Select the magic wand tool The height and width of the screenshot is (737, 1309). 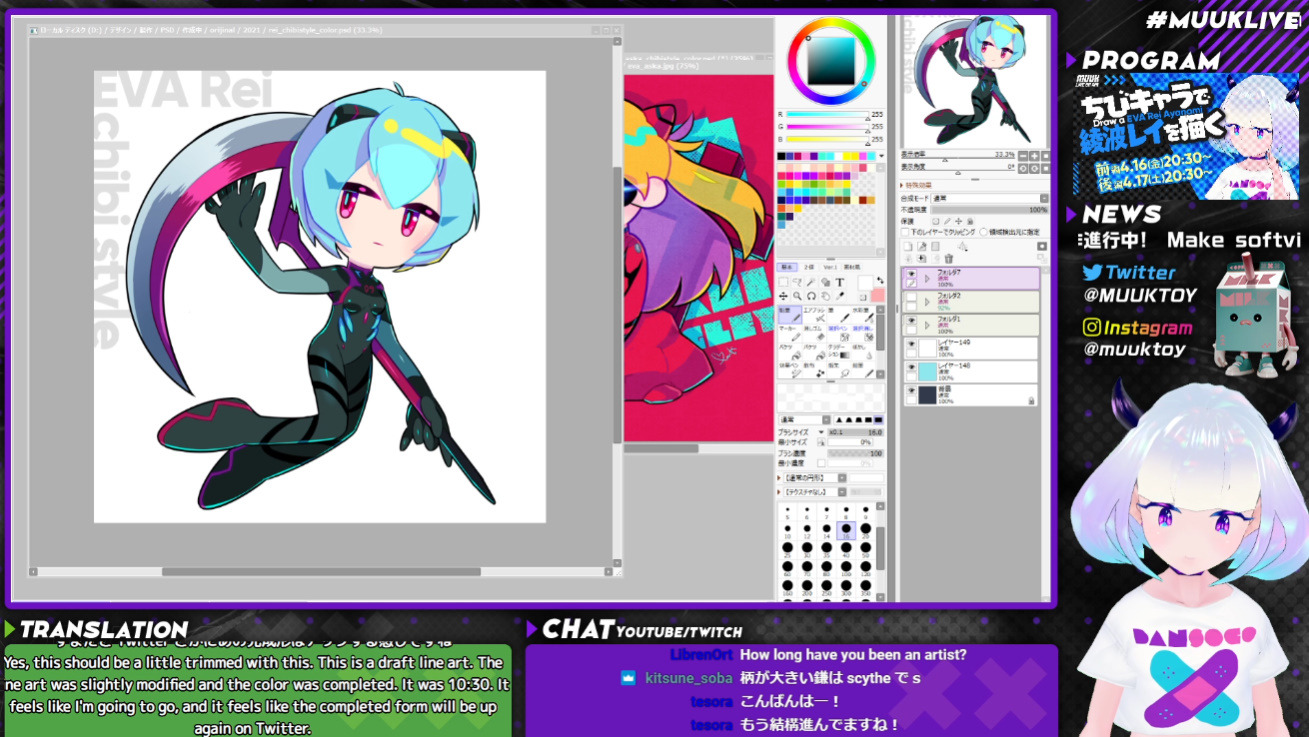tap(811, 282)
